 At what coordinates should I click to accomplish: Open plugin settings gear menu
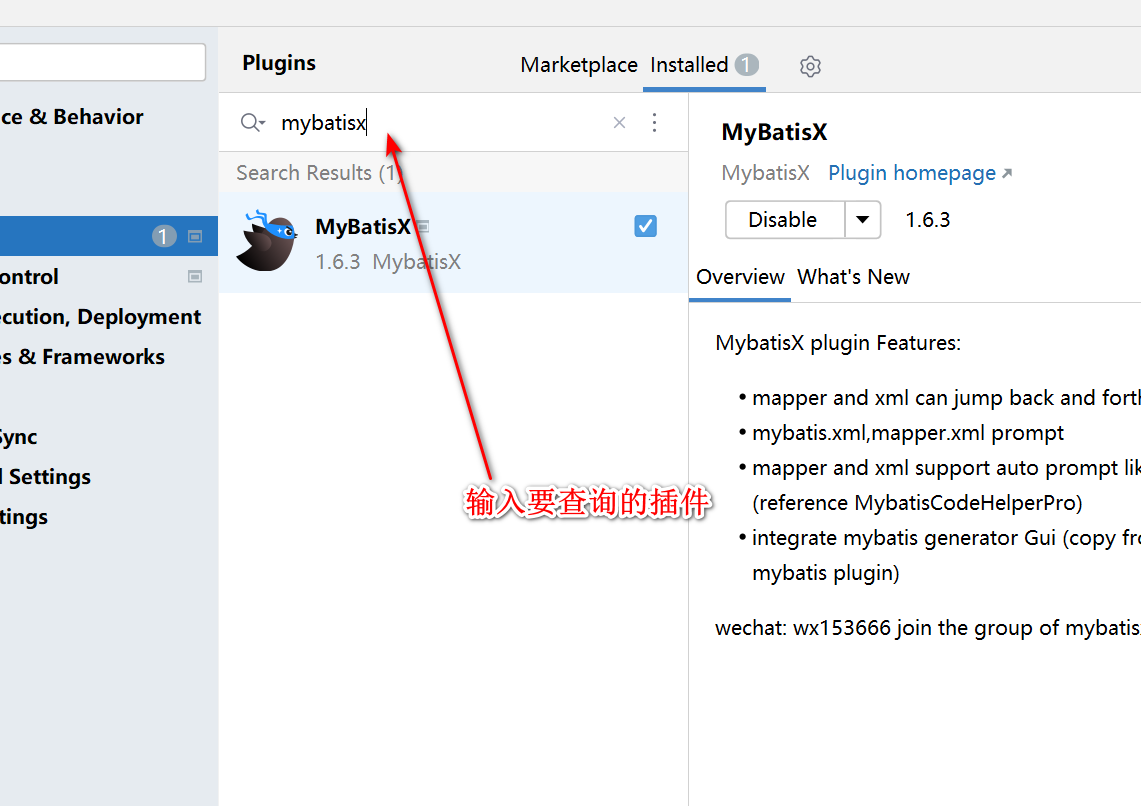(810, 66)
